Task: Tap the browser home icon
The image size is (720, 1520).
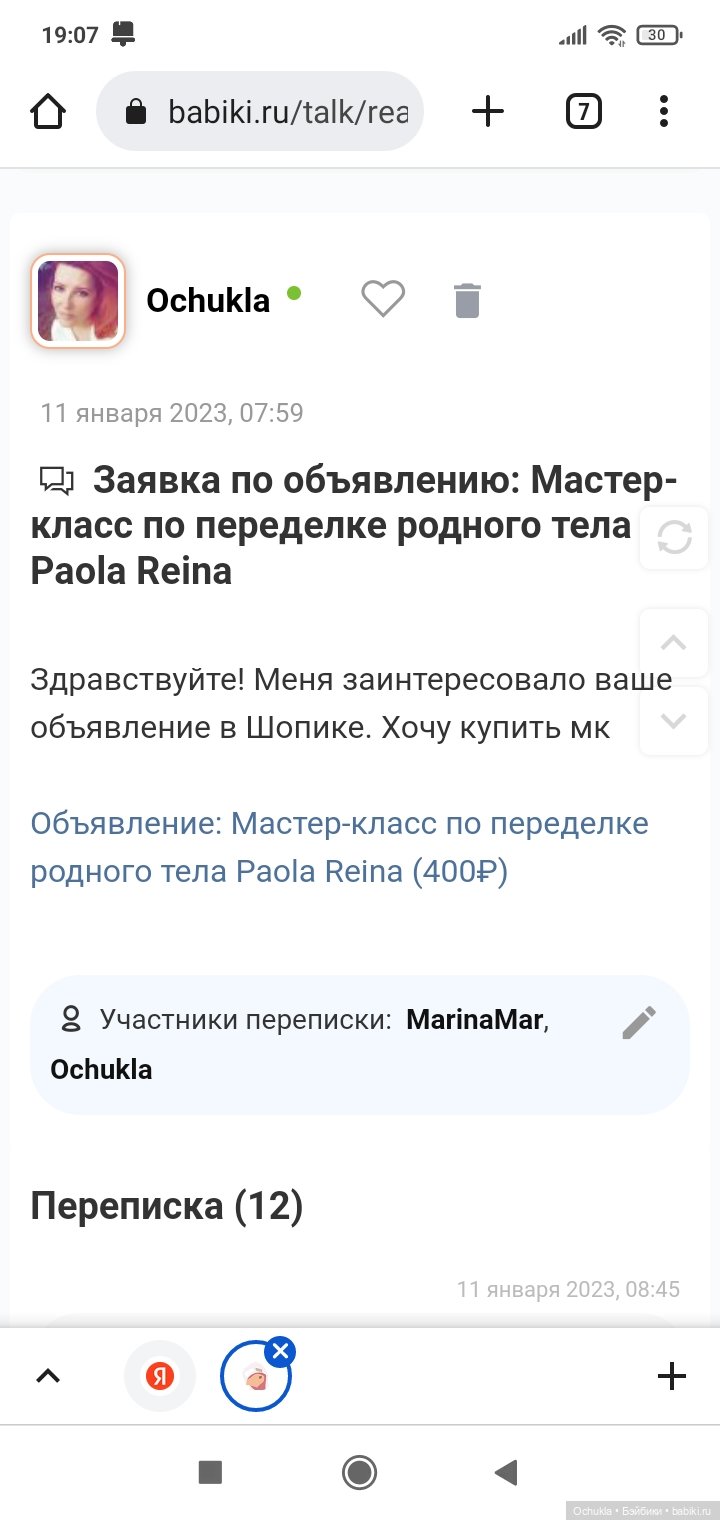Action: pos(48,112)
